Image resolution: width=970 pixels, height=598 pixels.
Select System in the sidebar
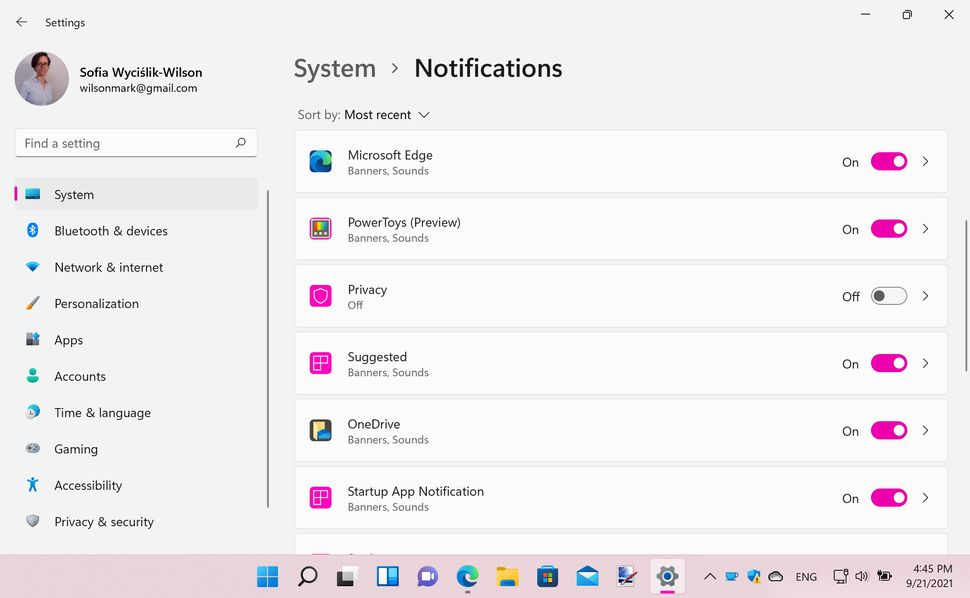pyautogui.click(x=73, y=194)
